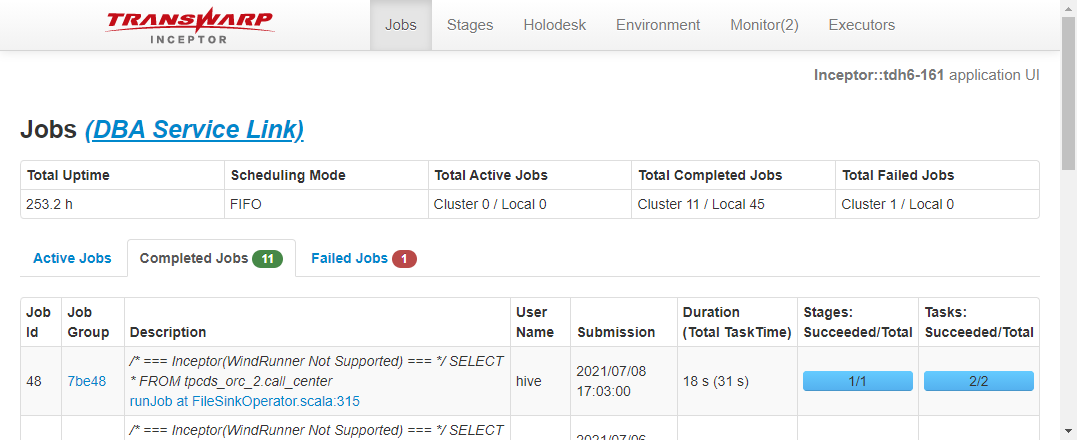View the Executors page
The image size is (1077, 440).
tap(862, 25)
